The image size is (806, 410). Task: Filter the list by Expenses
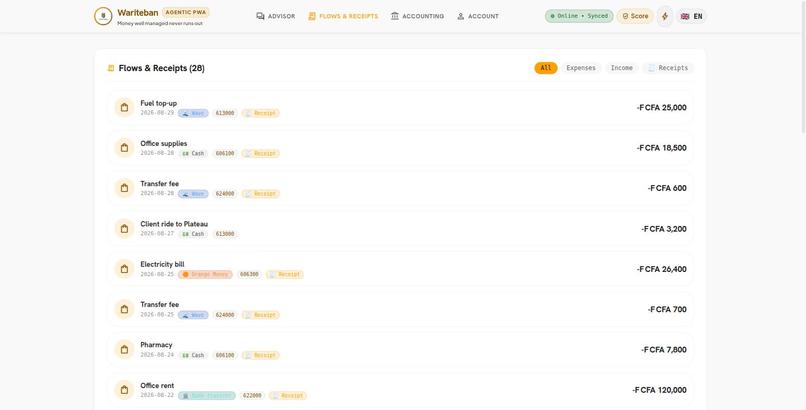pyautogui.click(x=581, y=68)
